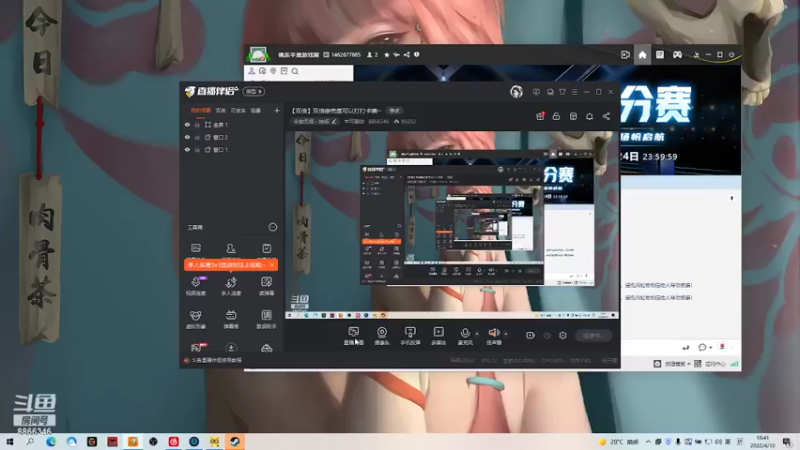Share stream with the share icon
This screenshot has width=800, height=450.
pyautogui.click(x=606, y=116)
